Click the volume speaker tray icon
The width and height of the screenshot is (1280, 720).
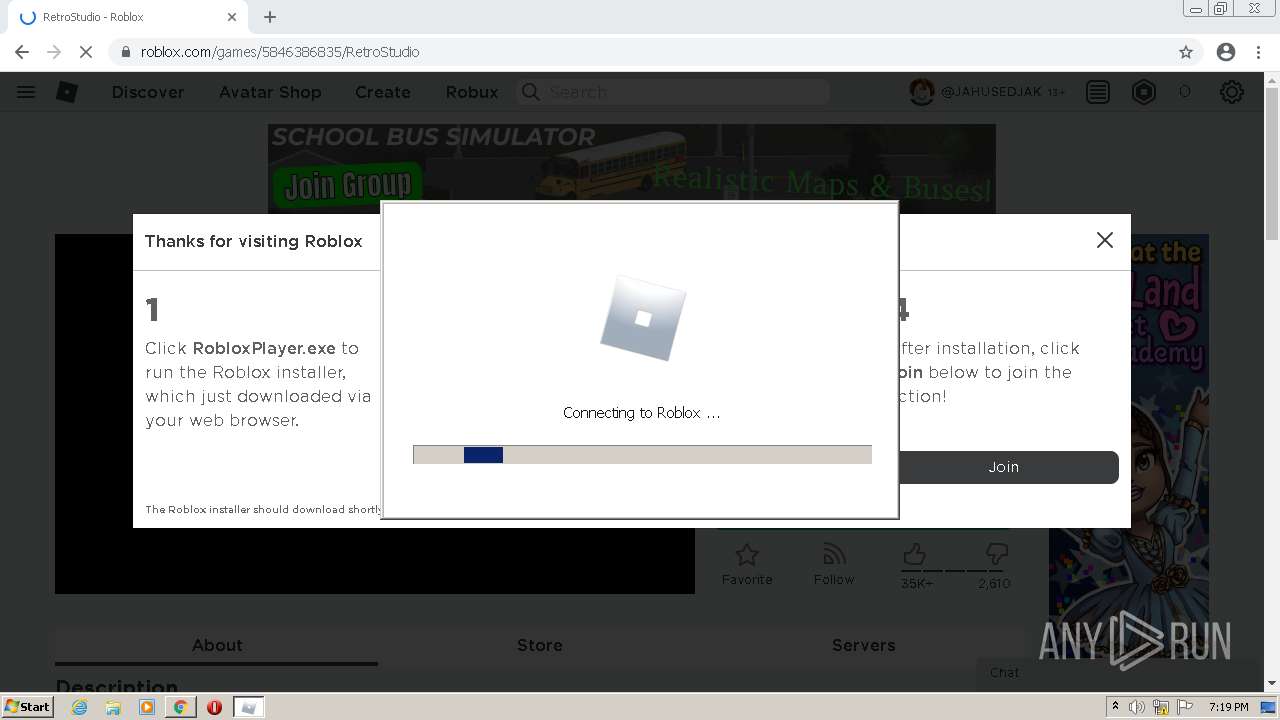click(1137, 707)
